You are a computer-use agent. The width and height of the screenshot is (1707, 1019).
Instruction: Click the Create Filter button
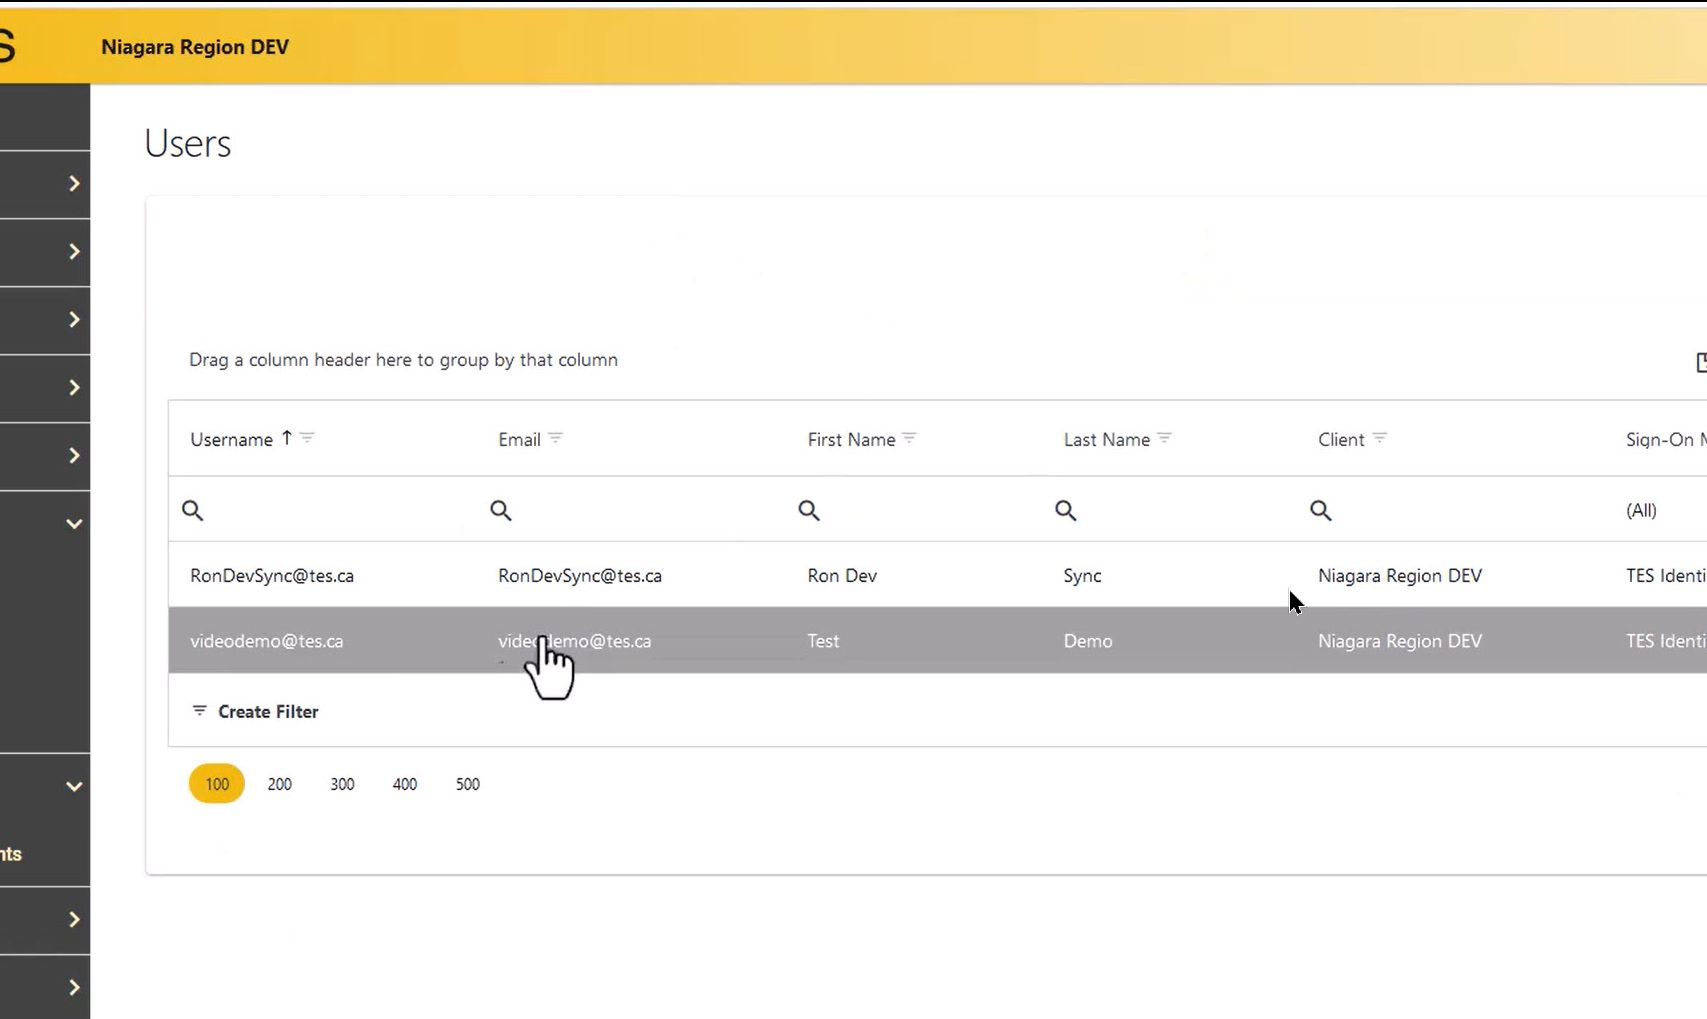point(256,712)
